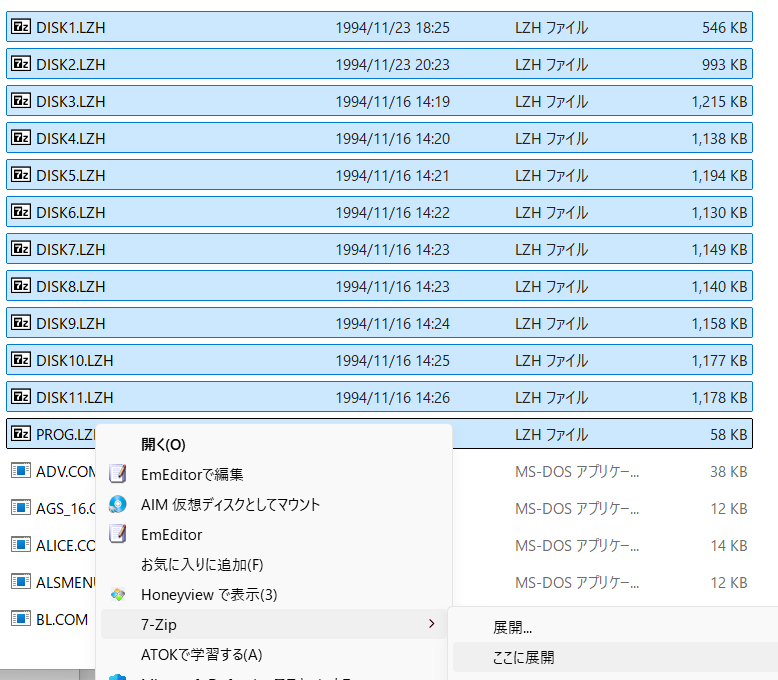Click the application icon of BL.COM

click(x=21, y=618)
